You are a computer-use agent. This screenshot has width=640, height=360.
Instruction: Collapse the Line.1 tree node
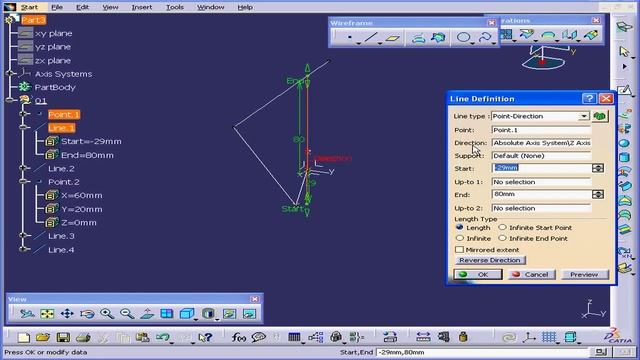(x=23, y=128)
